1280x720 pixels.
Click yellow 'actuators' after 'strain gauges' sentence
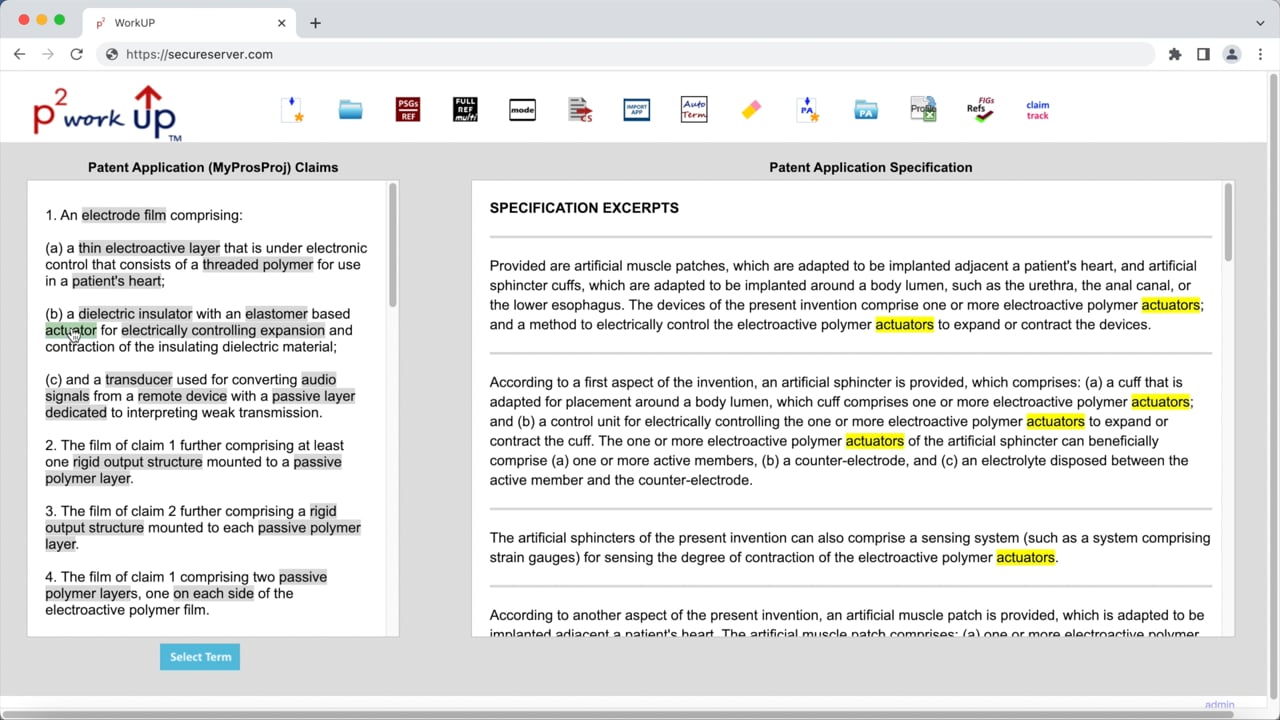[1025, 558]
